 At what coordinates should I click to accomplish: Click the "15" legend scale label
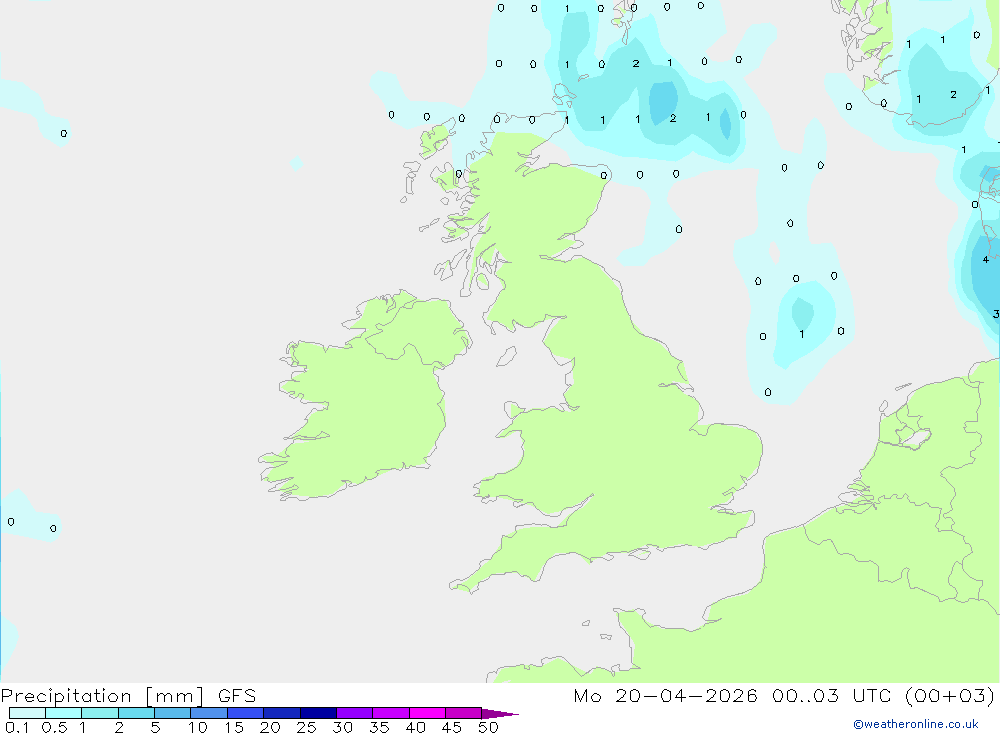[x=234, y=727]
